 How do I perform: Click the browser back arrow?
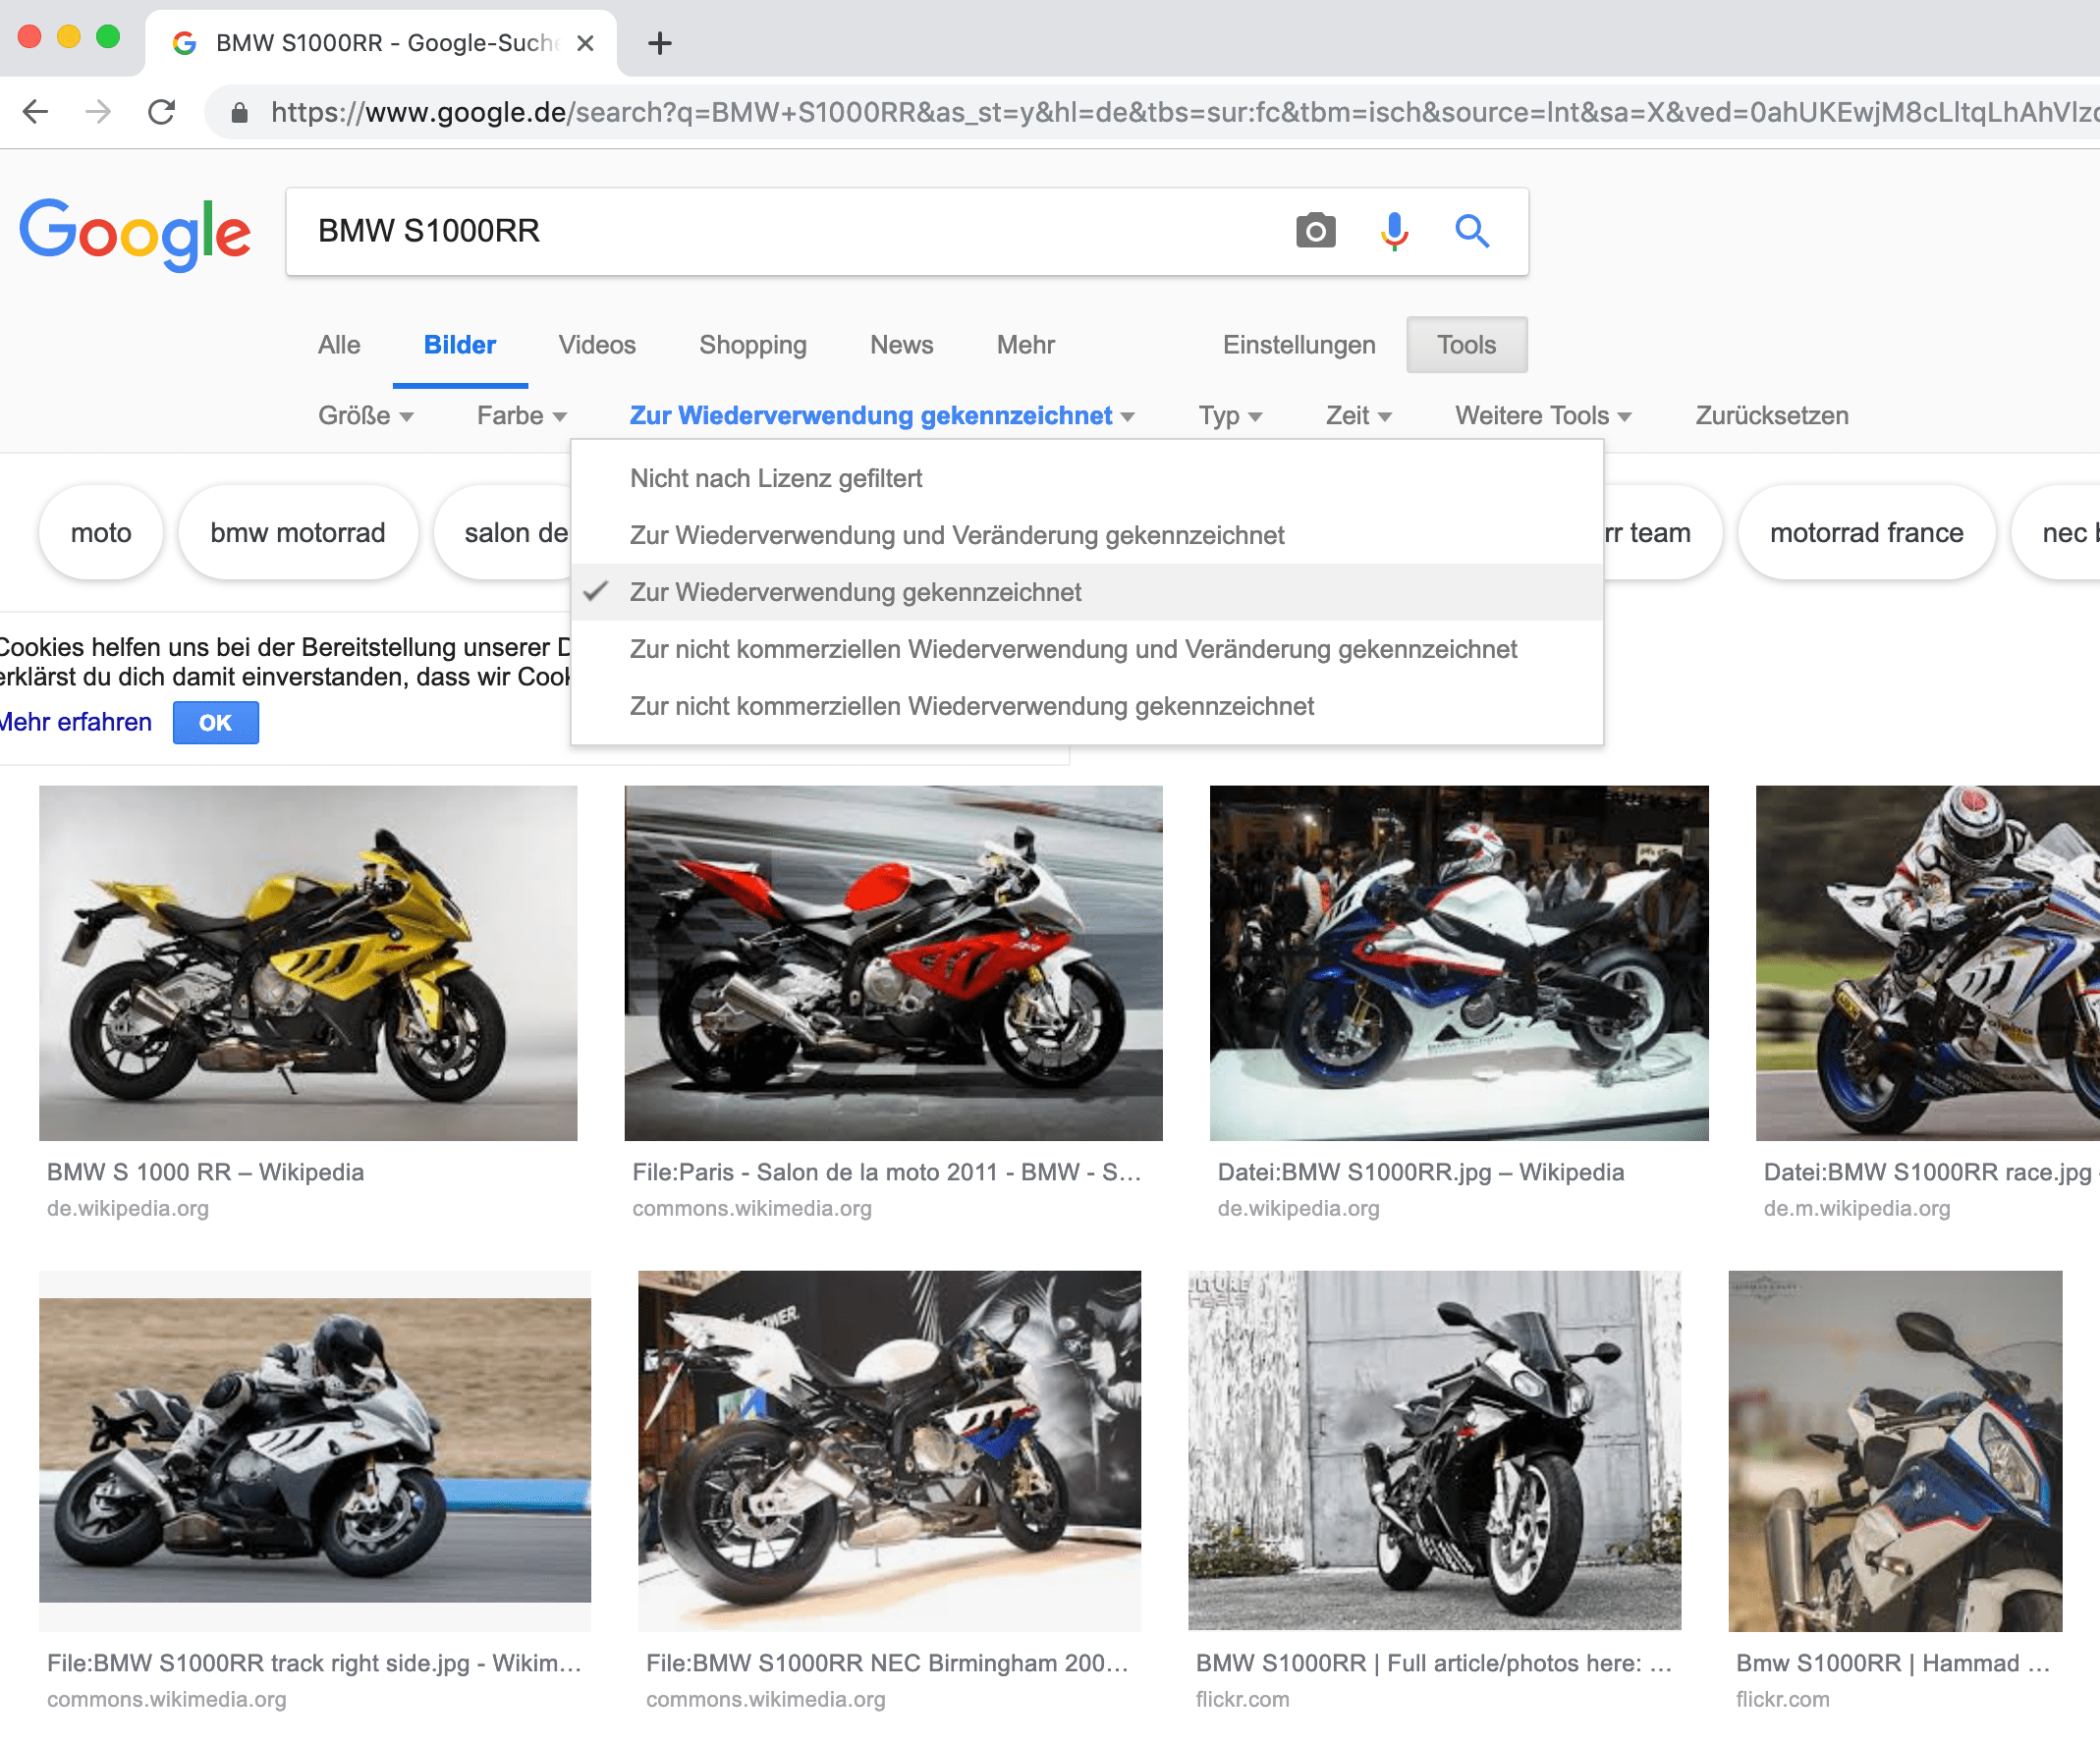36,112
